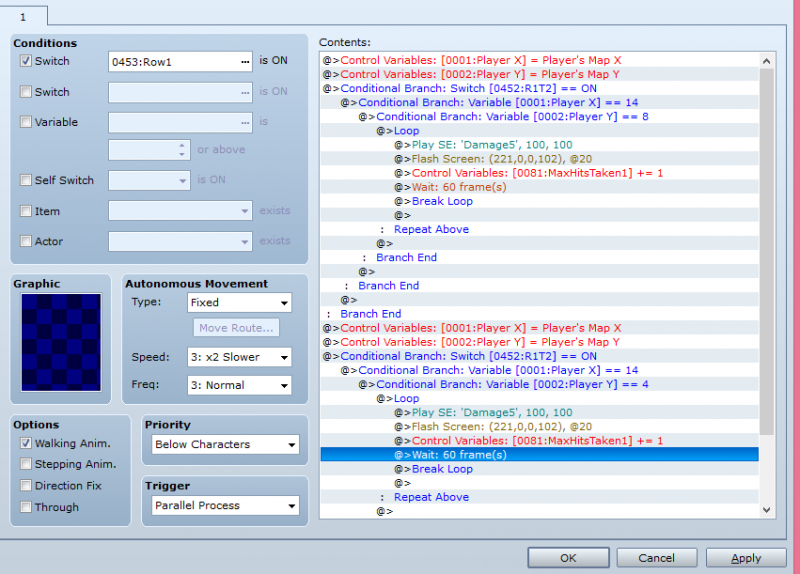
Task: Open the Freq dropdown
Action: pyautogui.click(x=239, y=385)
